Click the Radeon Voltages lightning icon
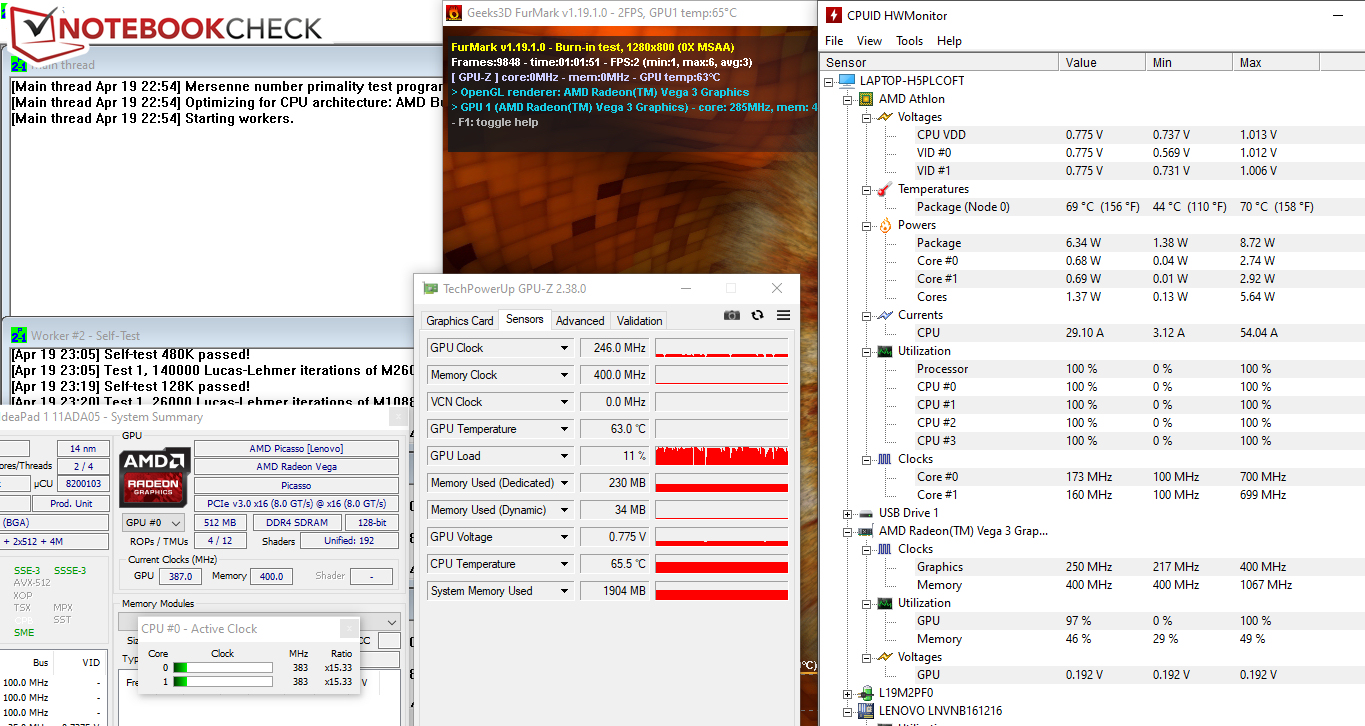This screenshot has width=1365, height=726. [885, 657]
